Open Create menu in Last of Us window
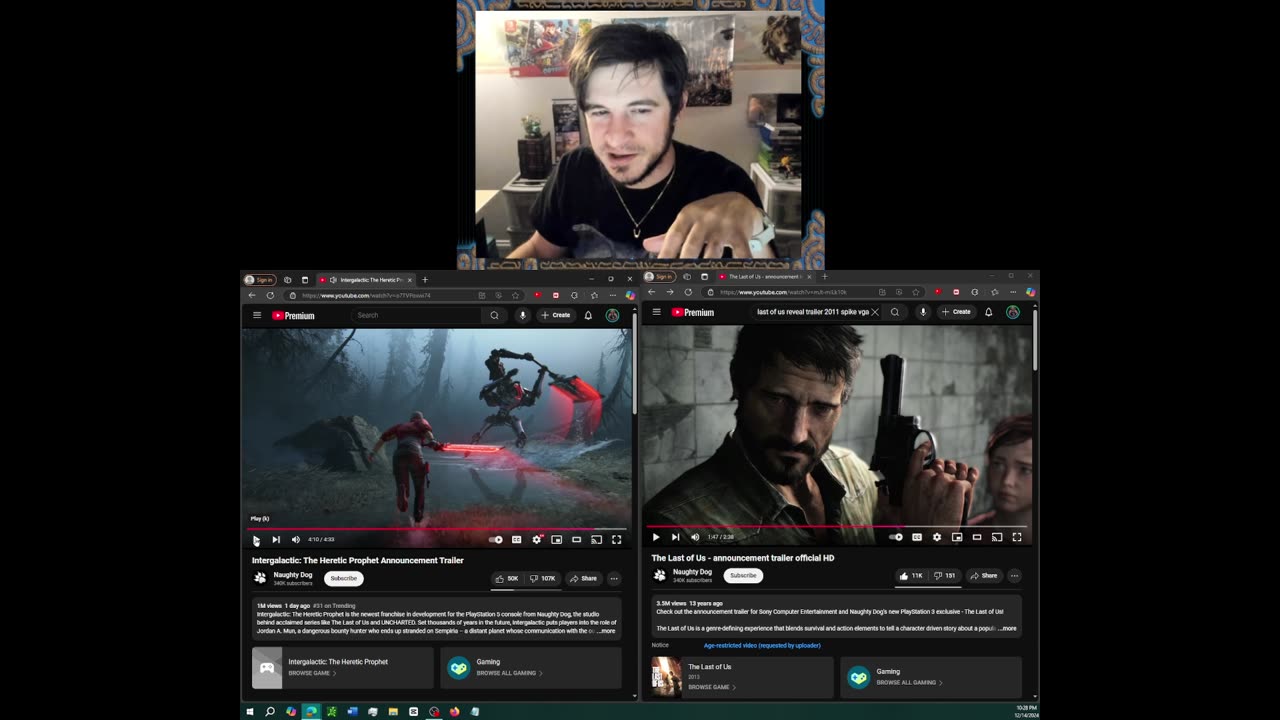 tap(956, 312)
